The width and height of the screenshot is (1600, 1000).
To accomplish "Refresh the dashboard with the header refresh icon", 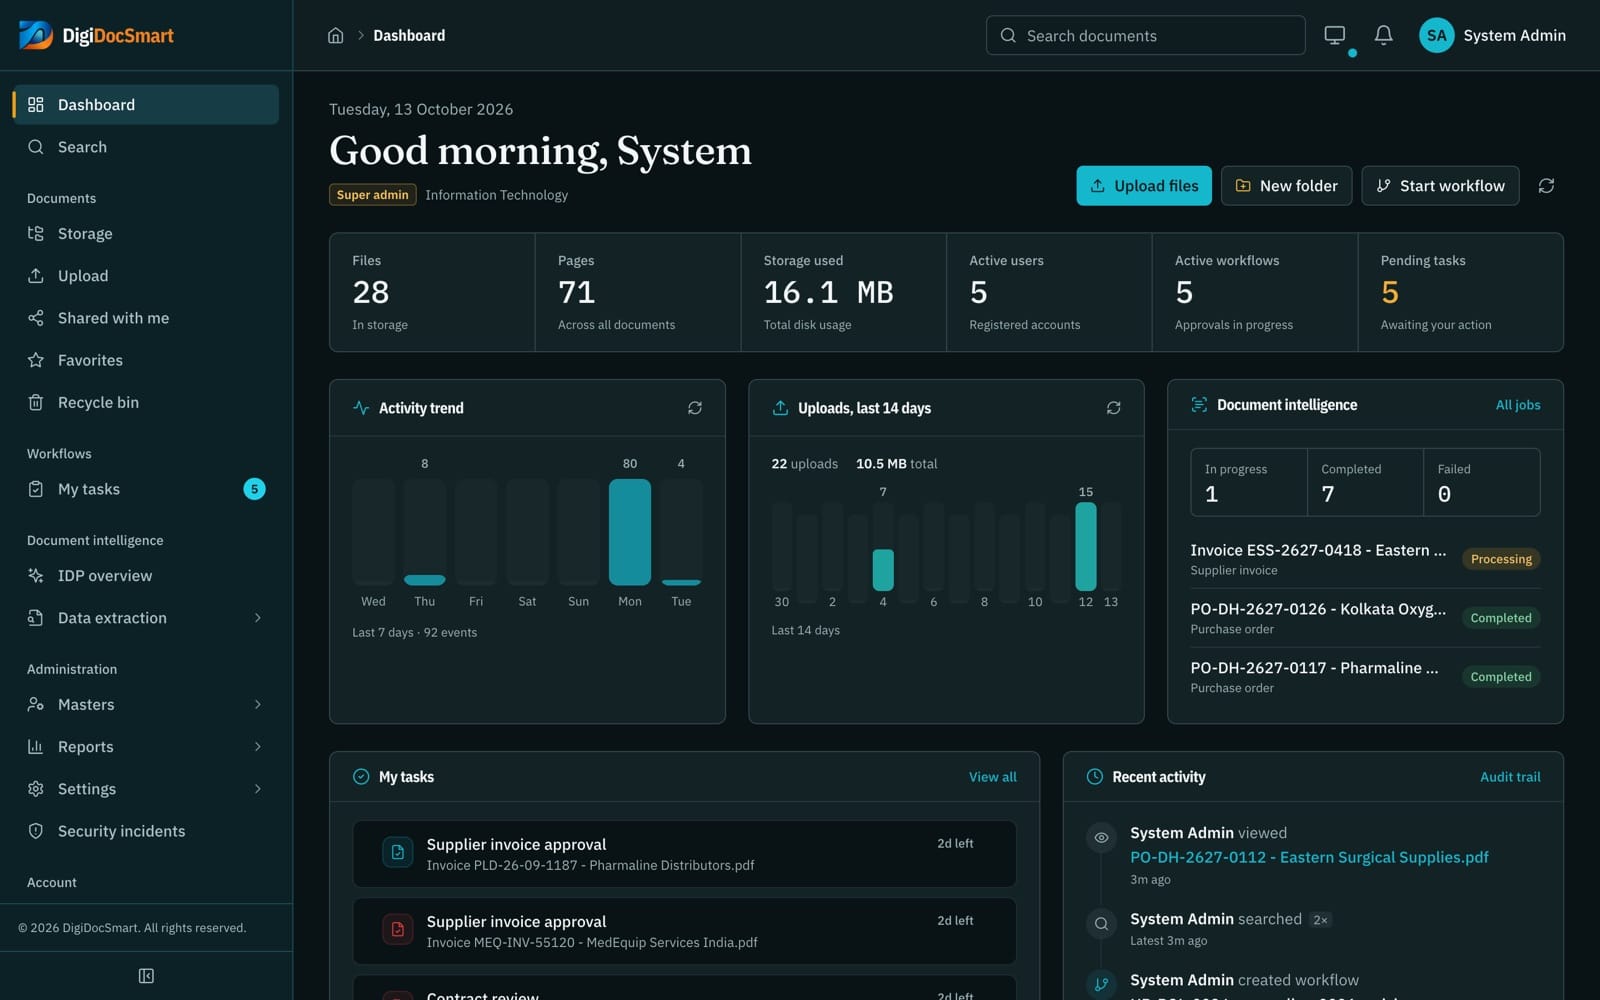I will [1546, 186].
